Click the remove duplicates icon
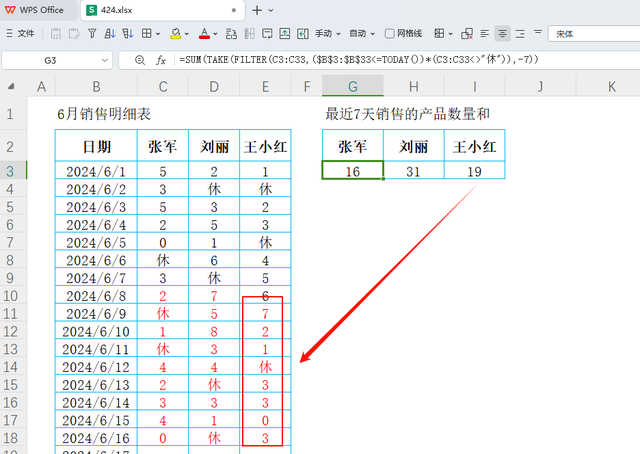Screen dimensions: 640x454 pos(467,33)
